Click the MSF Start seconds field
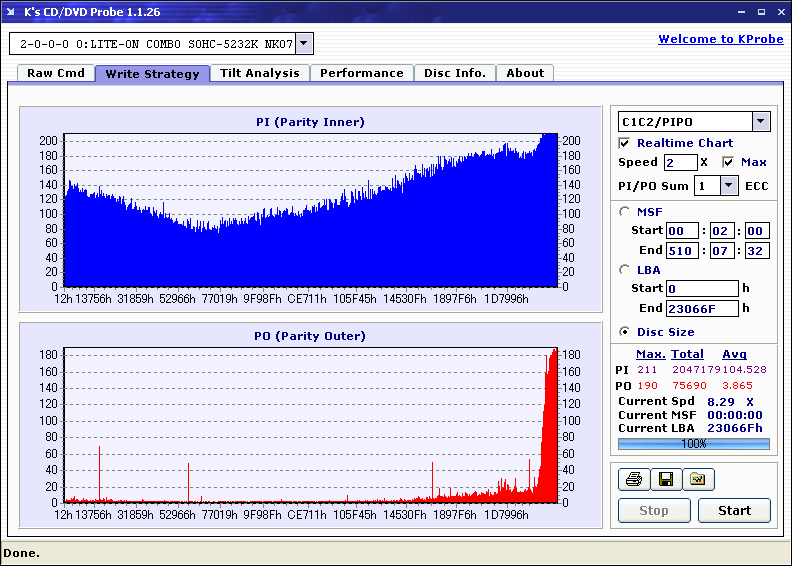792x566 pixels. 722,231
